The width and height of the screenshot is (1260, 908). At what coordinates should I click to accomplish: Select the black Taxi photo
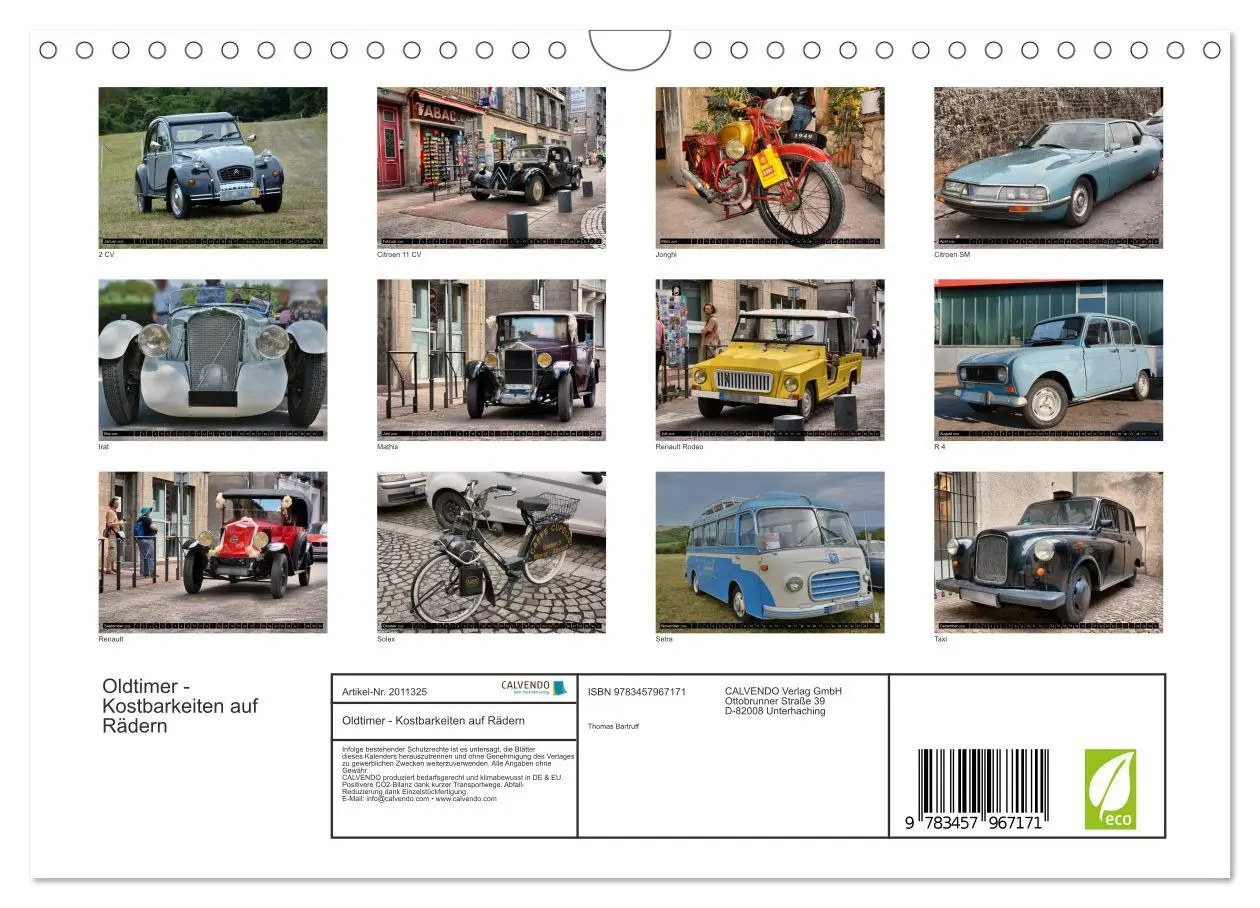1048,552
